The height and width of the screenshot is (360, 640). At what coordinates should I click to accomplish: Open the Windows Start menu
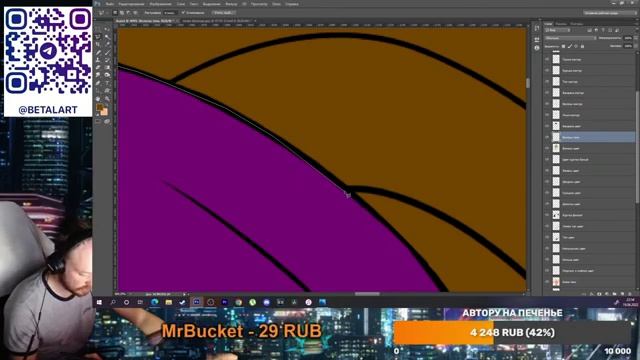99,302
